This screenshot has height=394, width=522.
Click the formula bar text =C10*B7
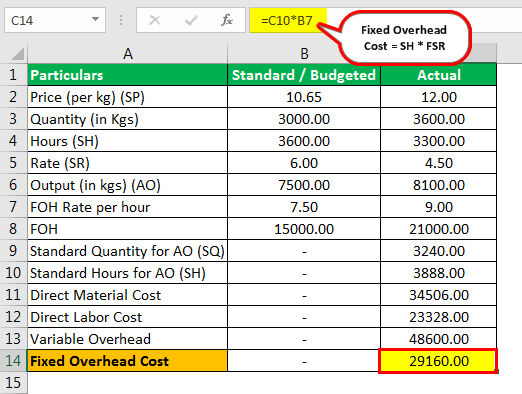tap(287, 21)
